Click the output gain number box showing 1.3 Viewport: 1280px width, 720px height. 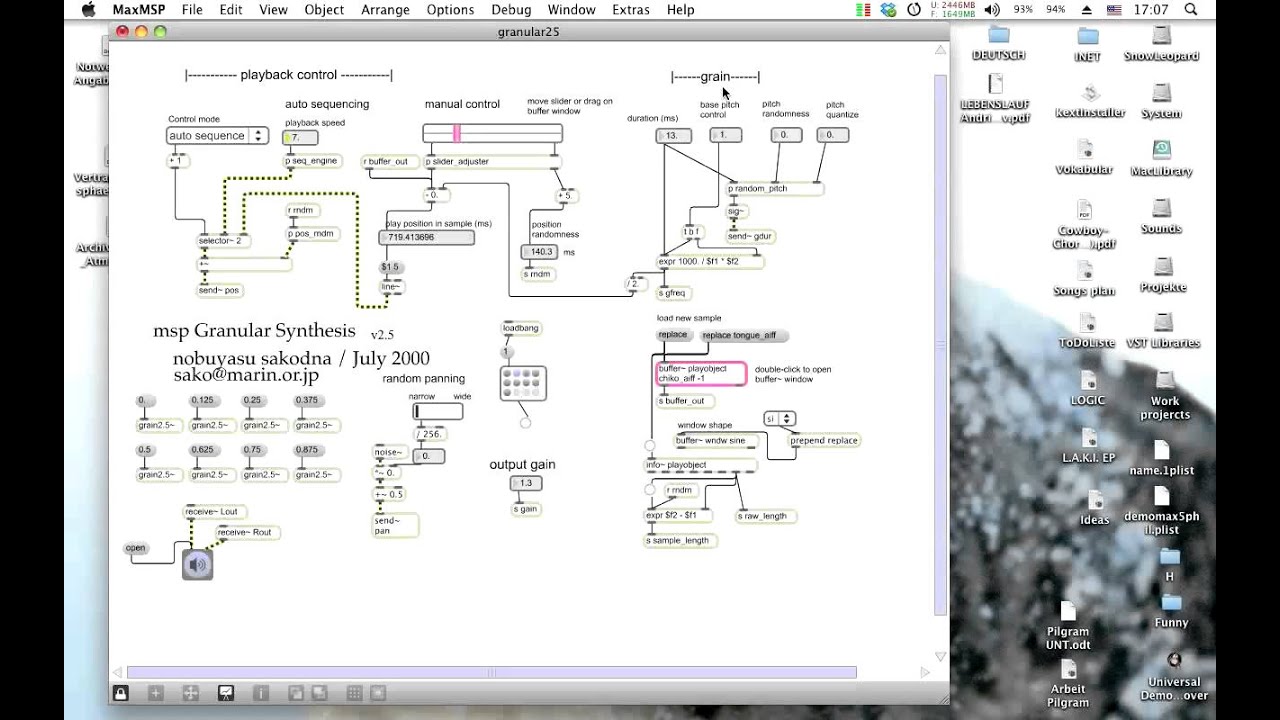(x=527, y=483)
